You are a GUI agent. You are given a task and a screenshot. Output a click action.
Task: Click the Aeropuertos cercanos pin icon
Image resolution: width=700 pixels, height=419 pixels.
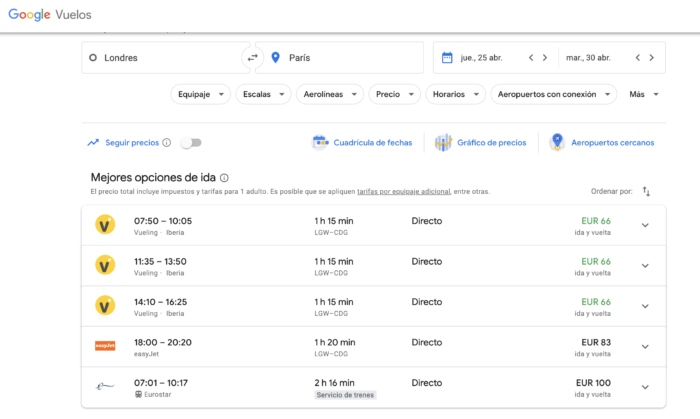pyautogui.click(x=557, y=142)
